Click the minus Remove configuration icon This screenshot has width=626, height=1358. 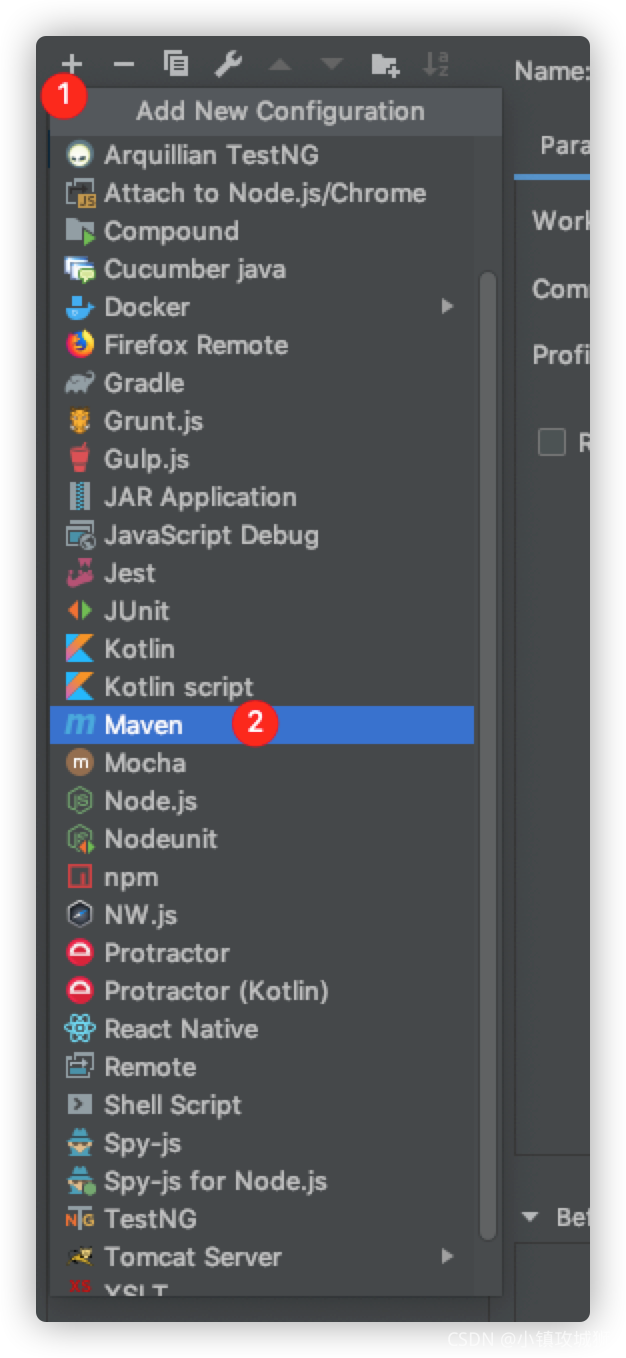124,65
